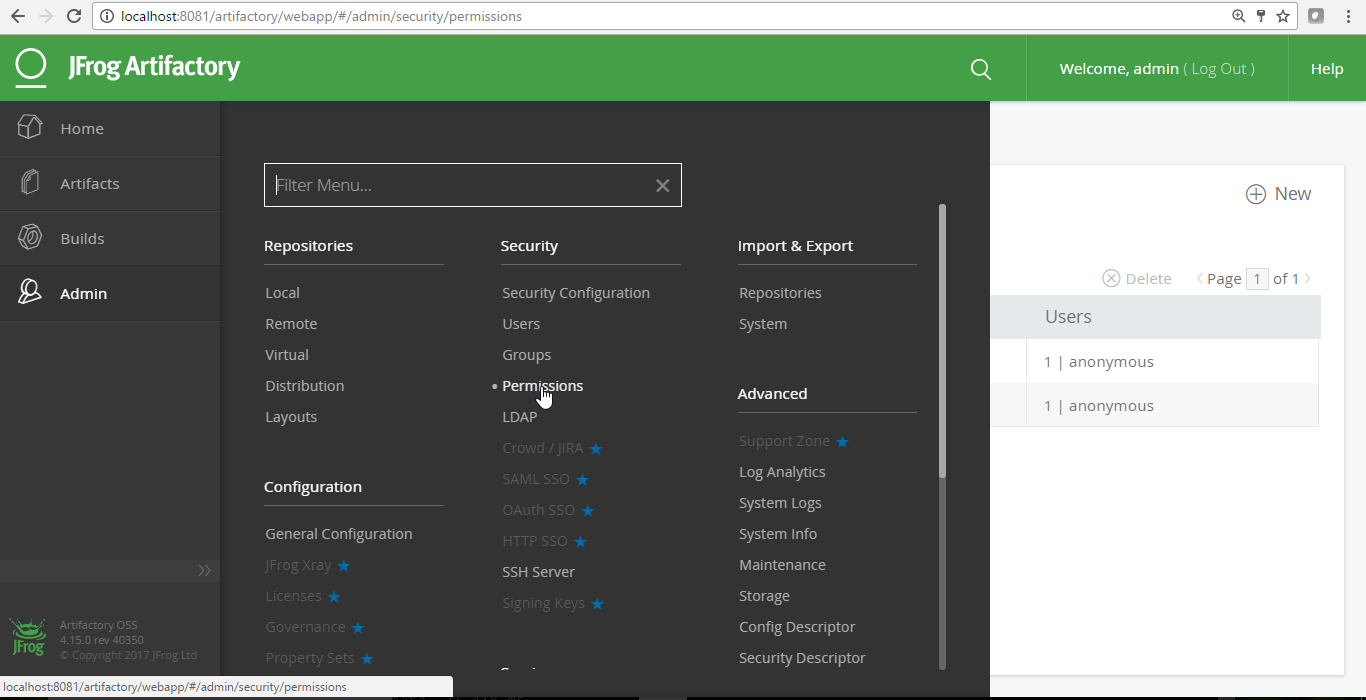
Task: Reload the page with the refresh icon
Action: point(74,16)
